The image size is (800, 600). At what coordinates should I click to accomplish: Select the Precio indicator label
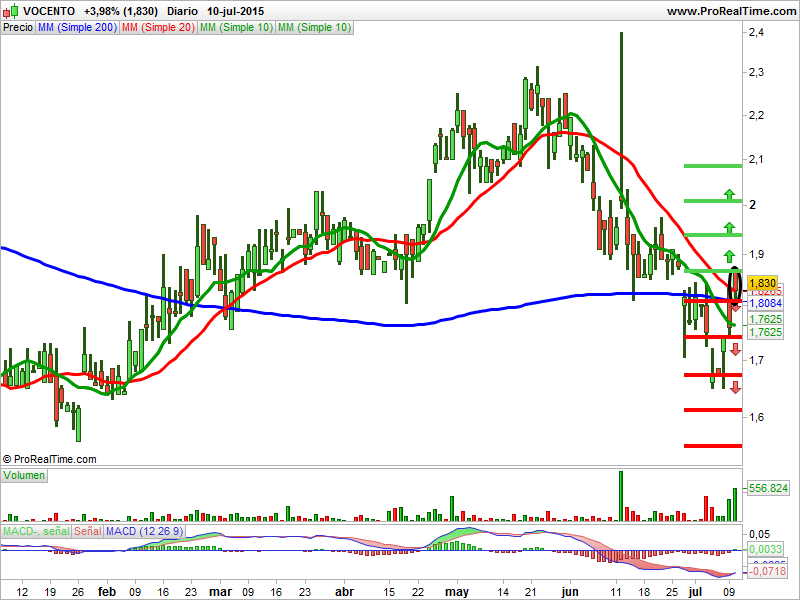(x=18, y=28)
